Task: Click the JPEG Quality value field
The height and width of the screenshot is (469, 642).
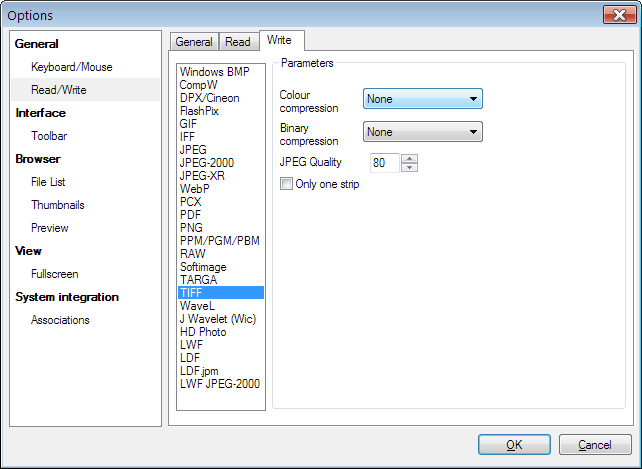Action: (384, 163)
